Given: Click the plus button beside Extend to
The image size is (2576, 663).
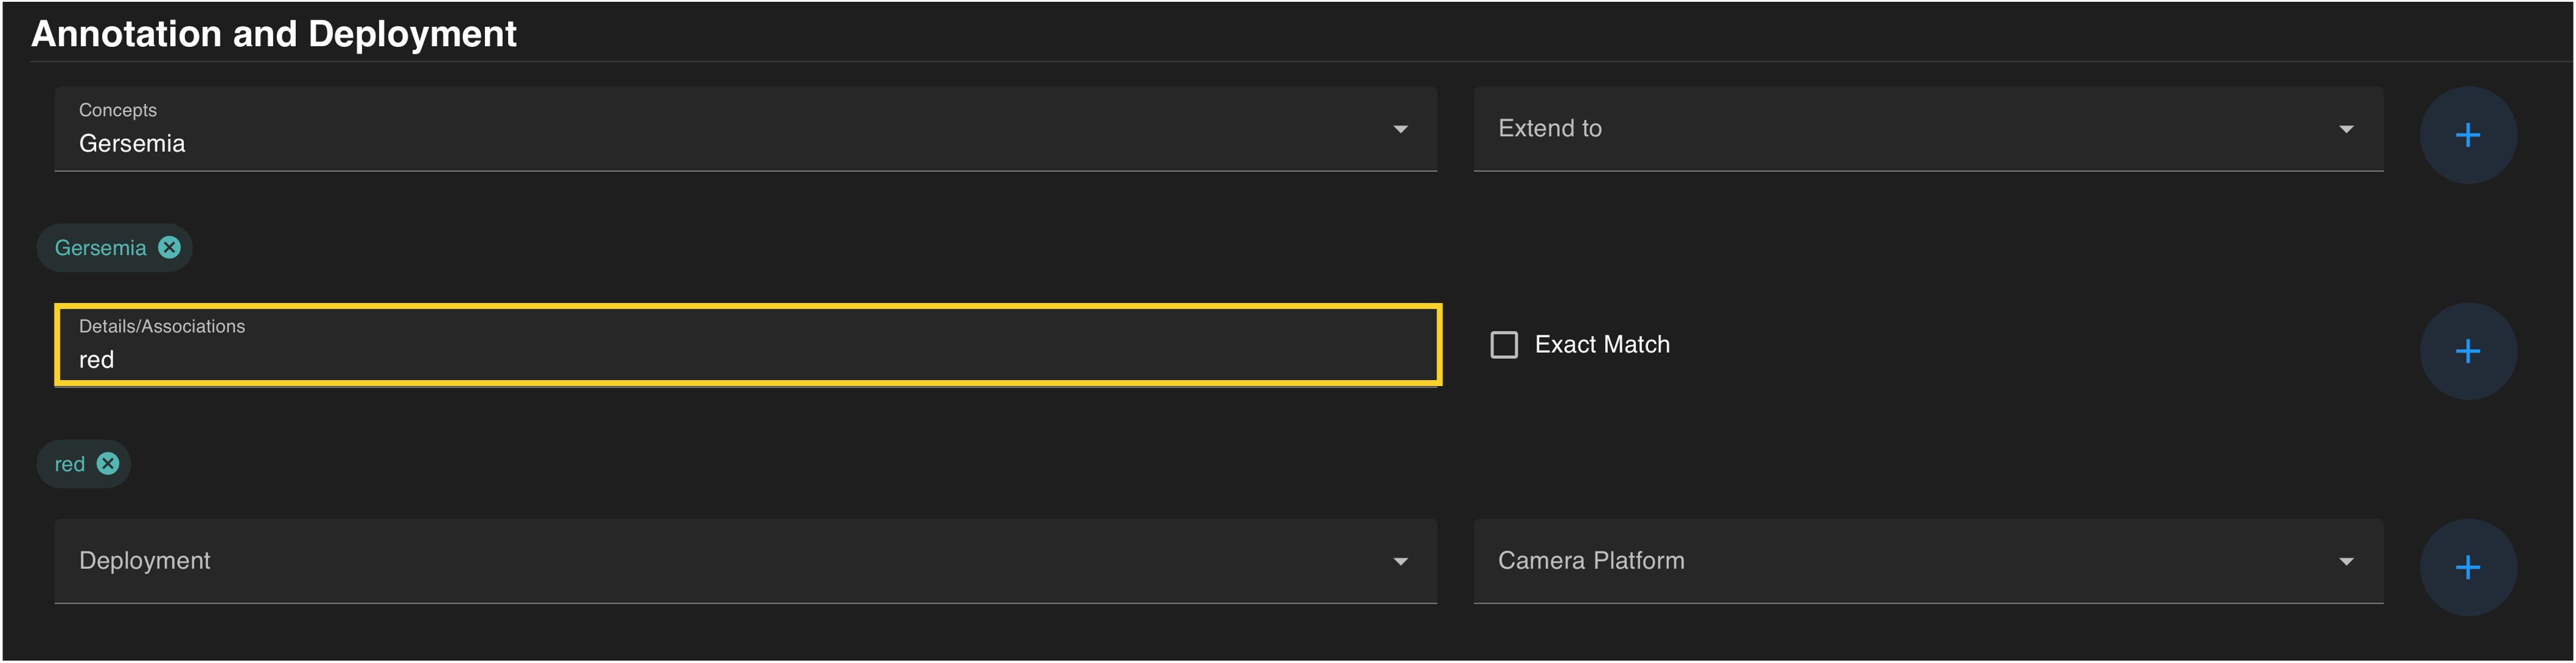Looking at the screenshot, I should point(2467,135).
